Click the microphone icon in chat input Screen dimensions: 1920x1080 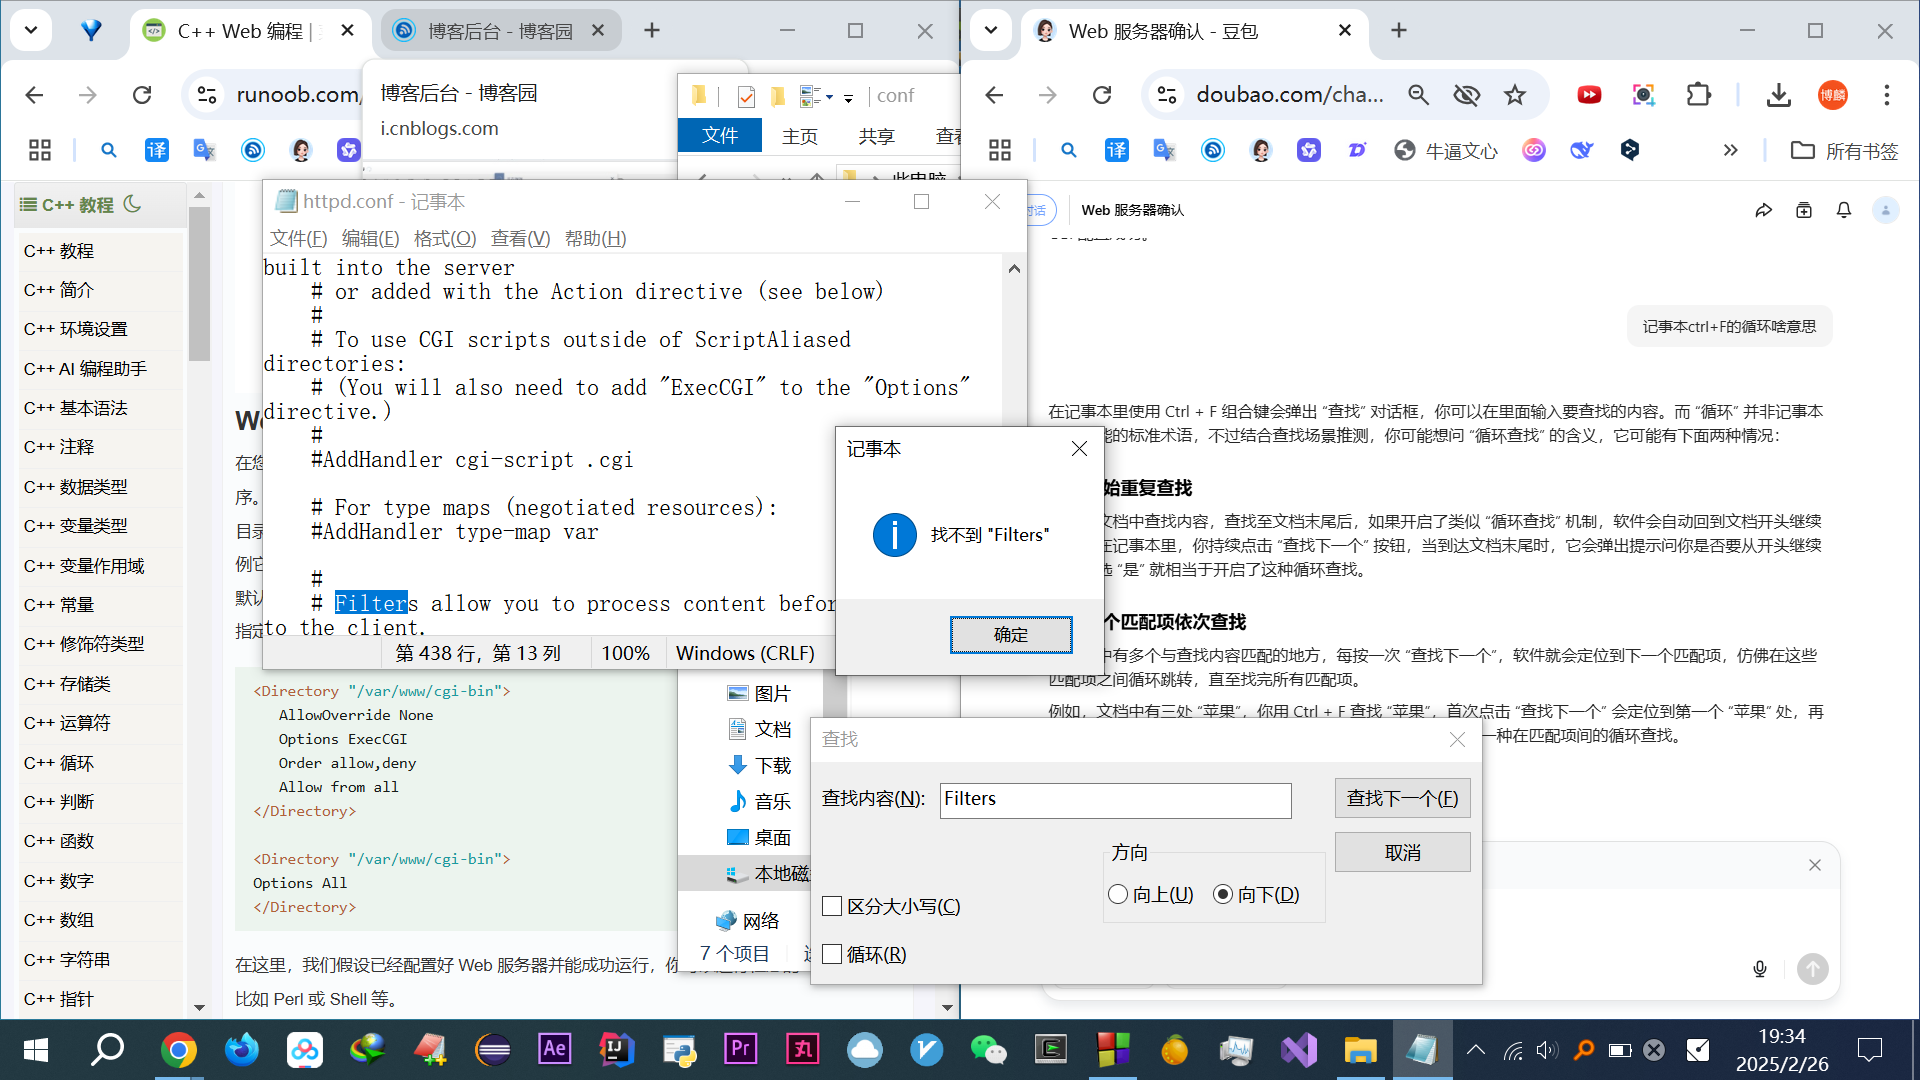pos(1759,968)
